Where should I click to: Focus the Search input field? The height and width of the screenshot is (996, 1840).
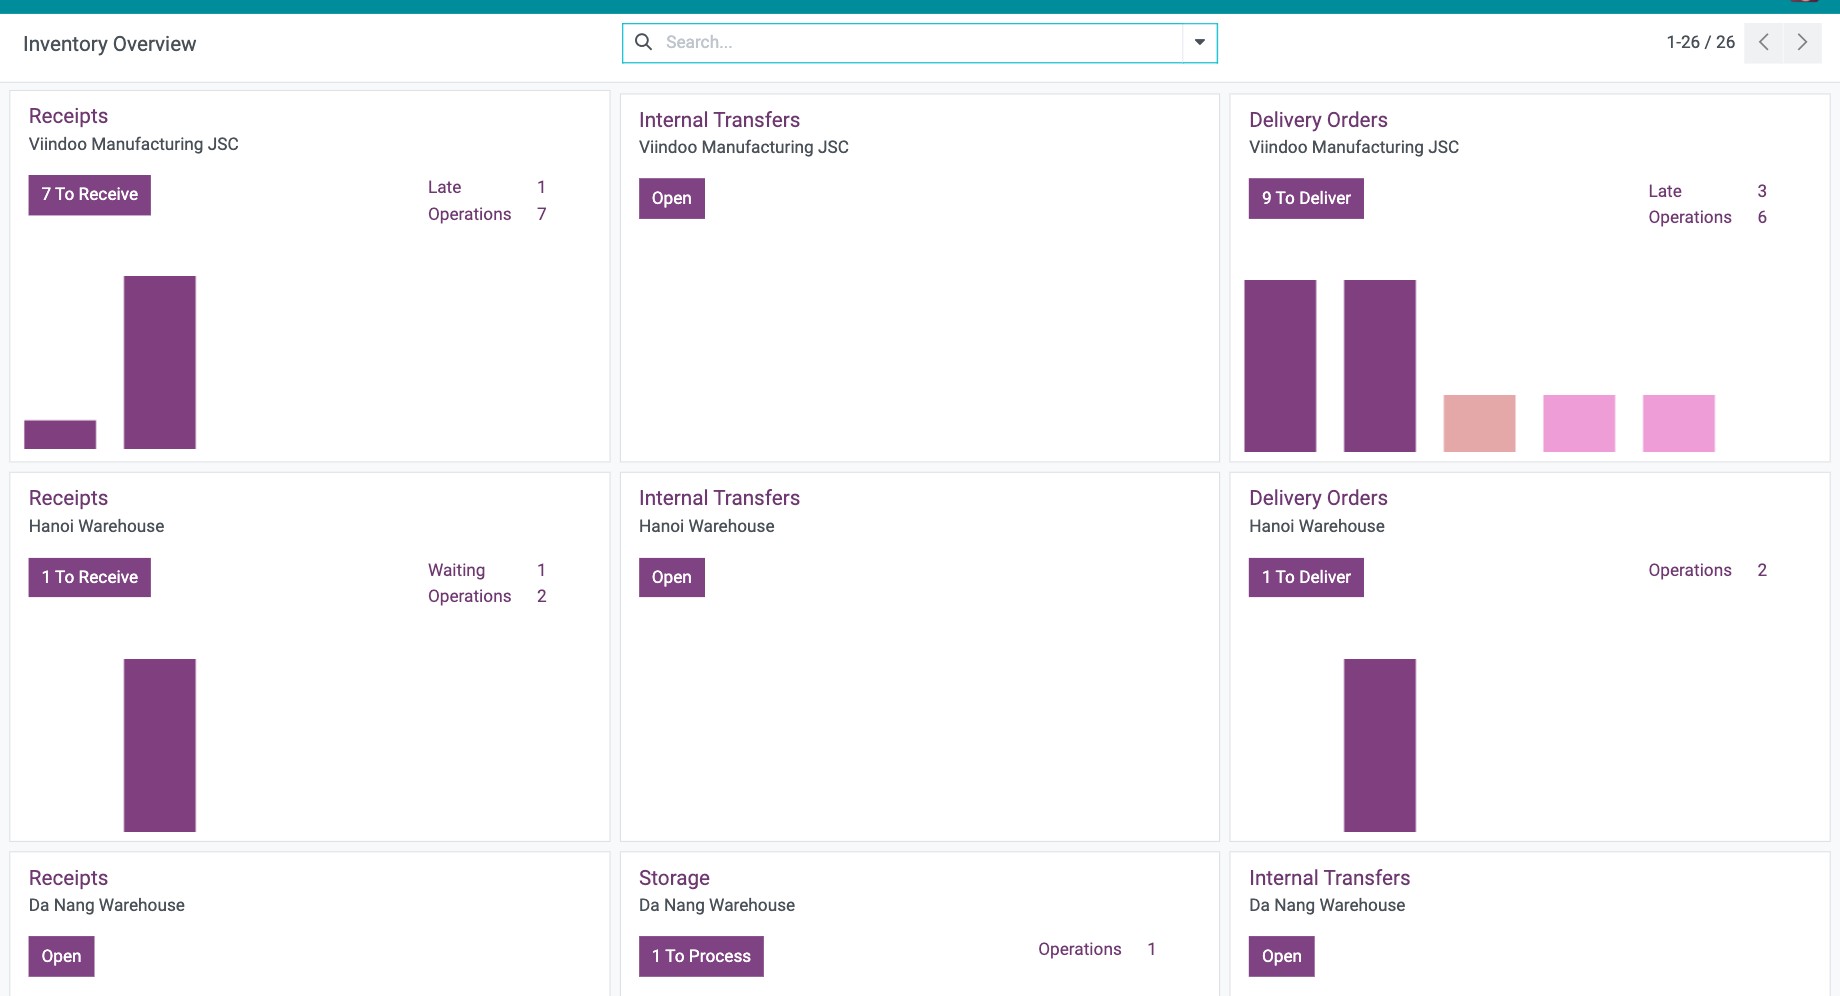(920, 42)
